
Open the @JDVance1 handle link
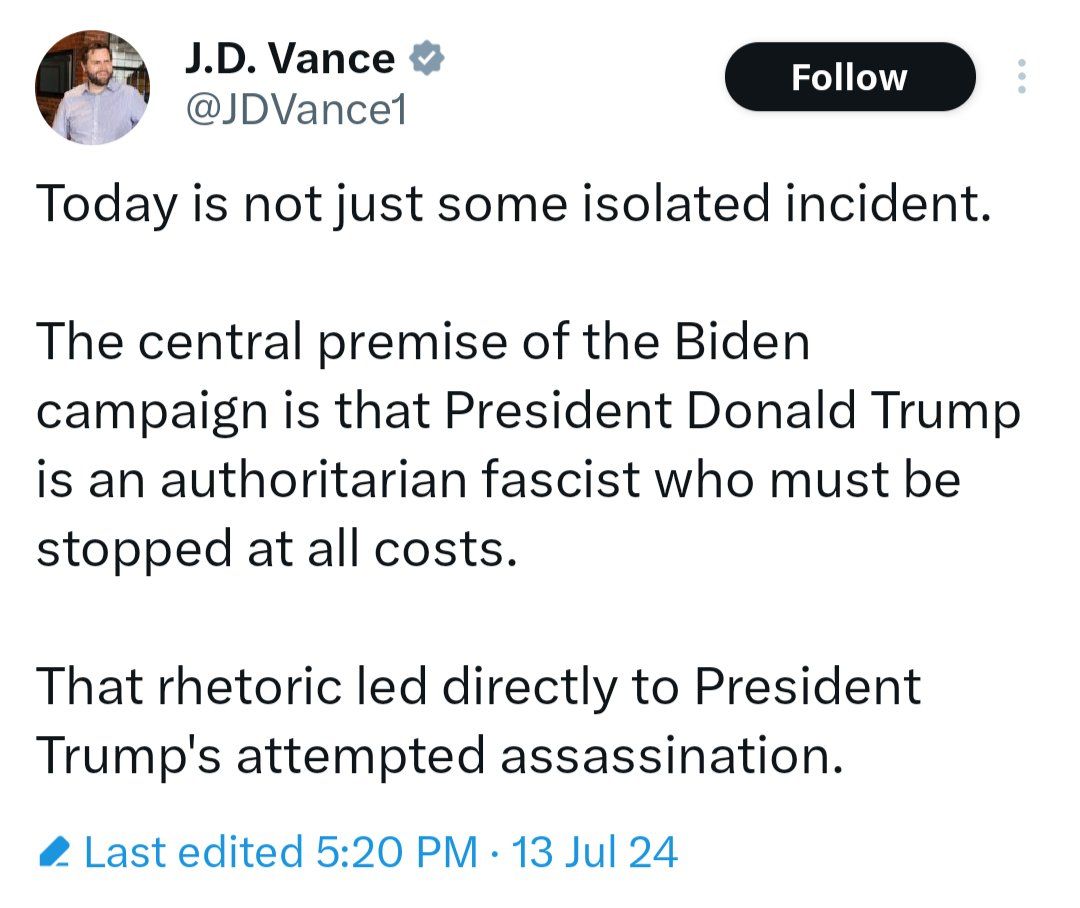(x=295, y=110)
